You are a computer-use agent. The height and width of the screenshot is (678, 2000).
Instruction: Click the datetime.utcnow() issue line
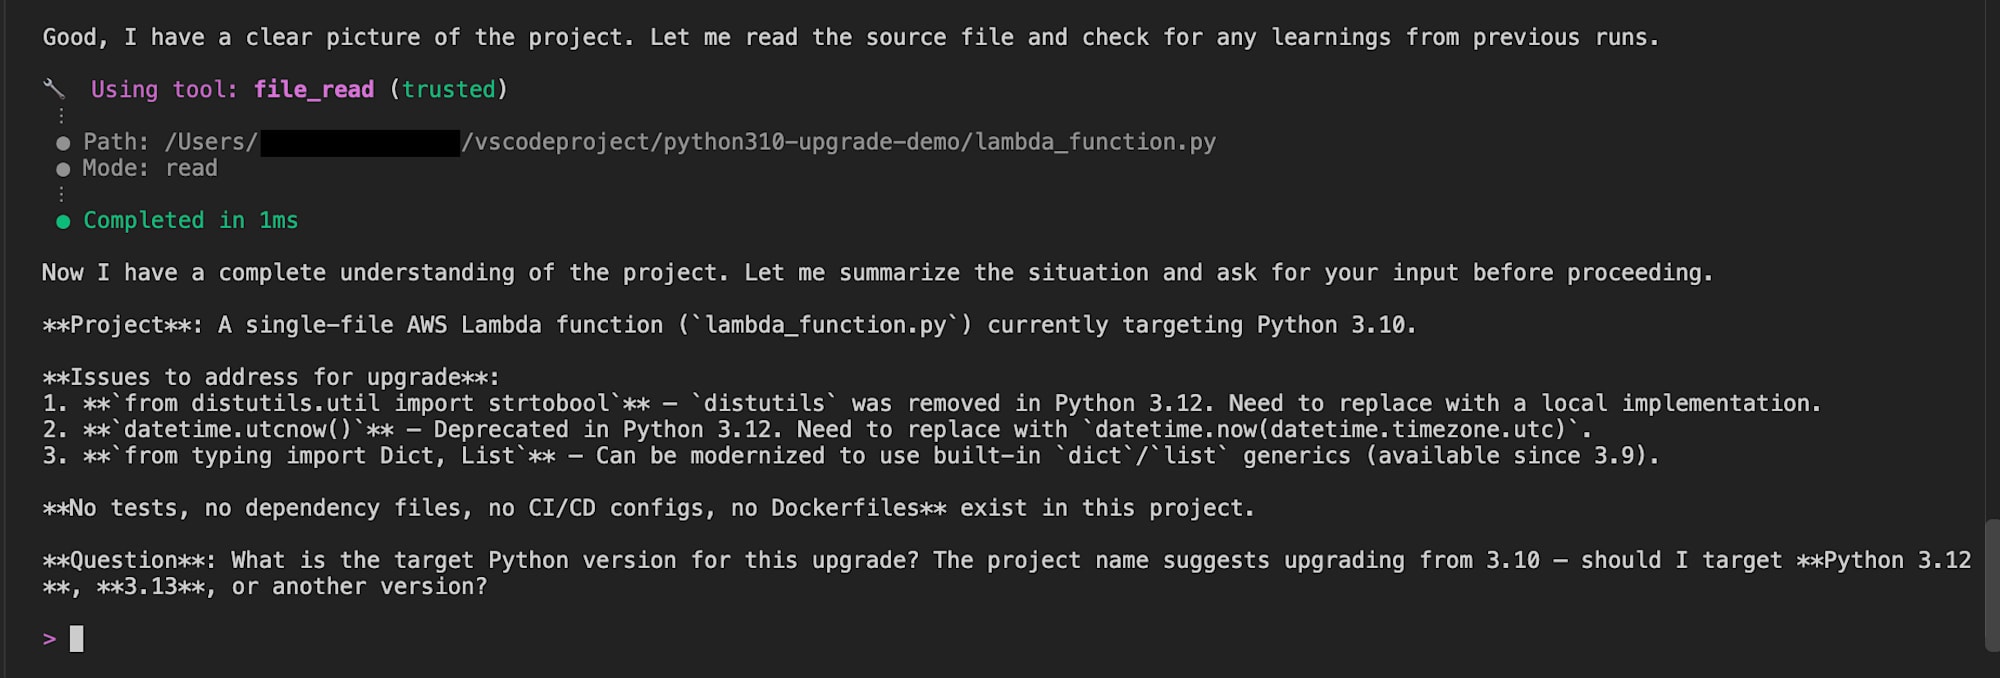(x=817, y=429)
